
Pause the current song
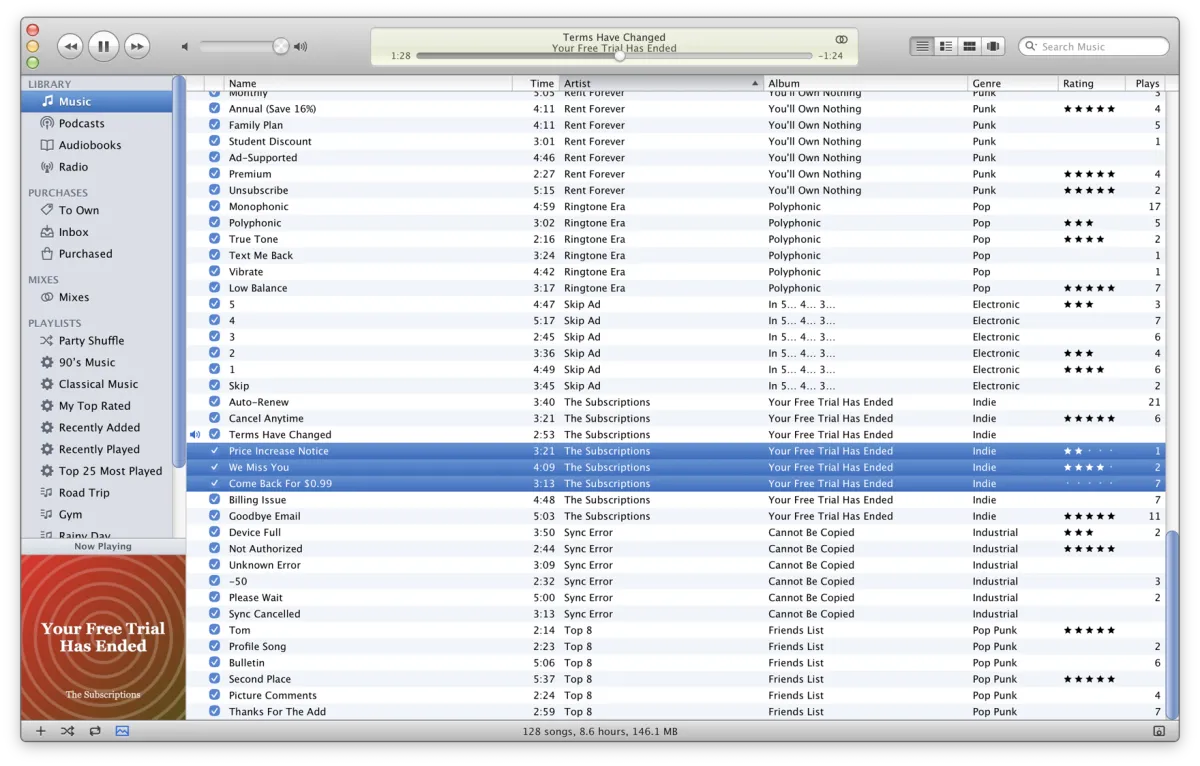(104, 46)
